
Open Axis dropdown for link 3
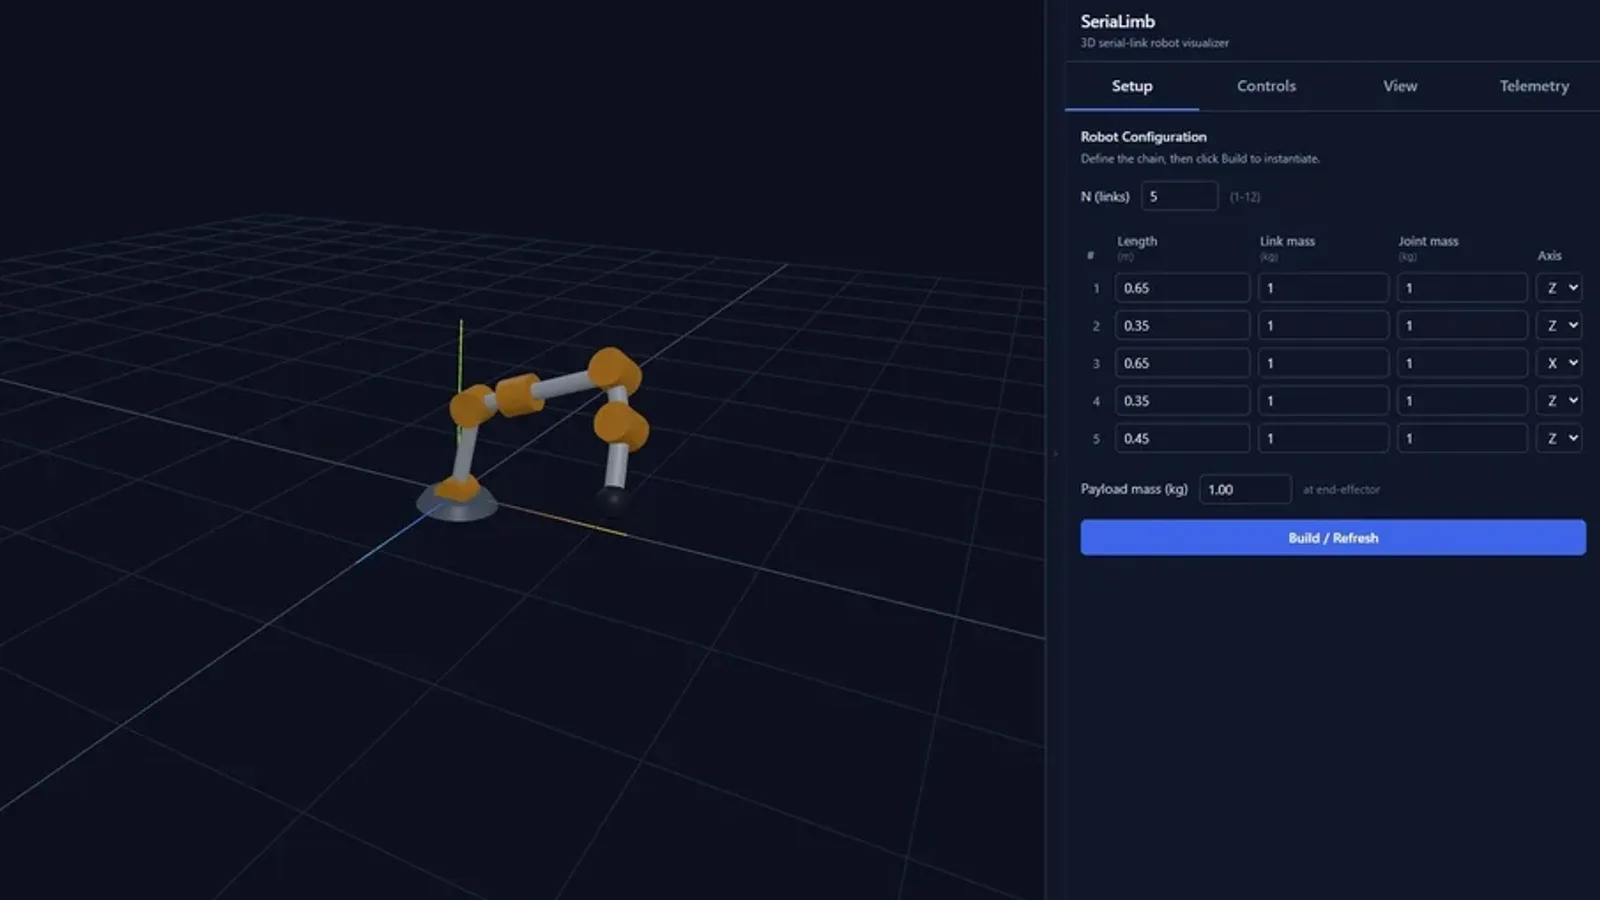[1559, 363]
